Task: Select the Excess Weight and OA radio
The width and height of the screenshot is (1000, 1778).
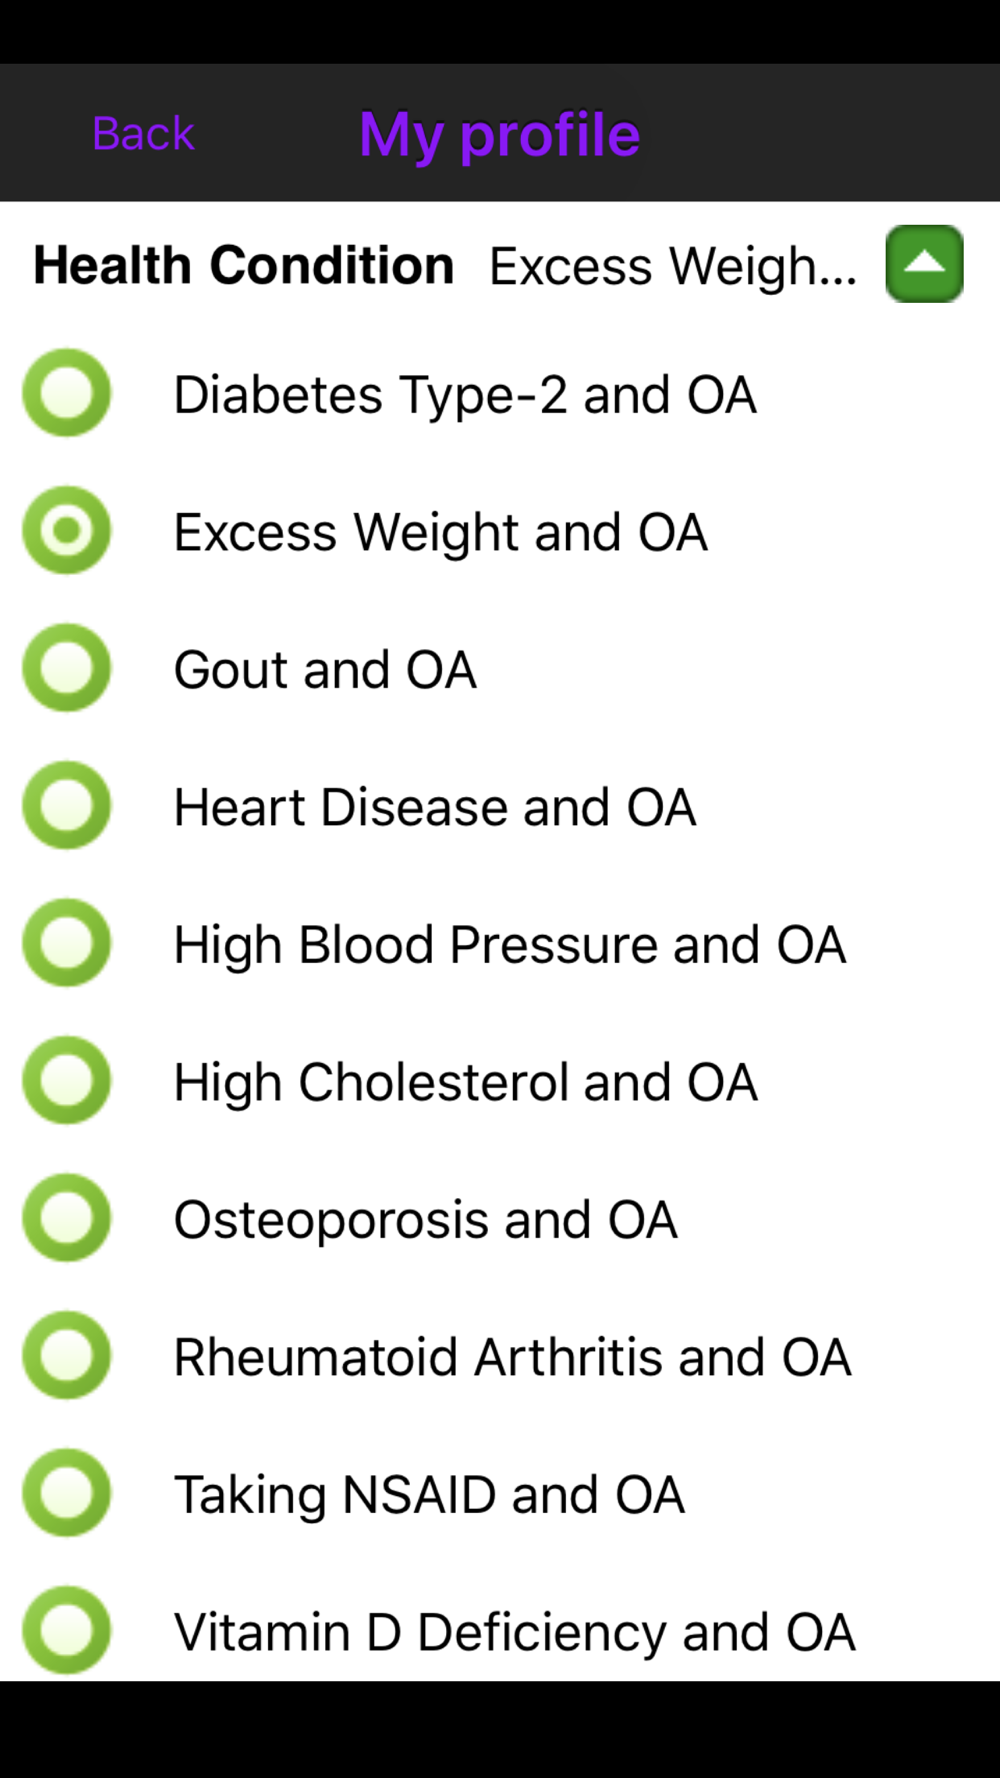Action: pyautogui.click(x=67, y=530)
